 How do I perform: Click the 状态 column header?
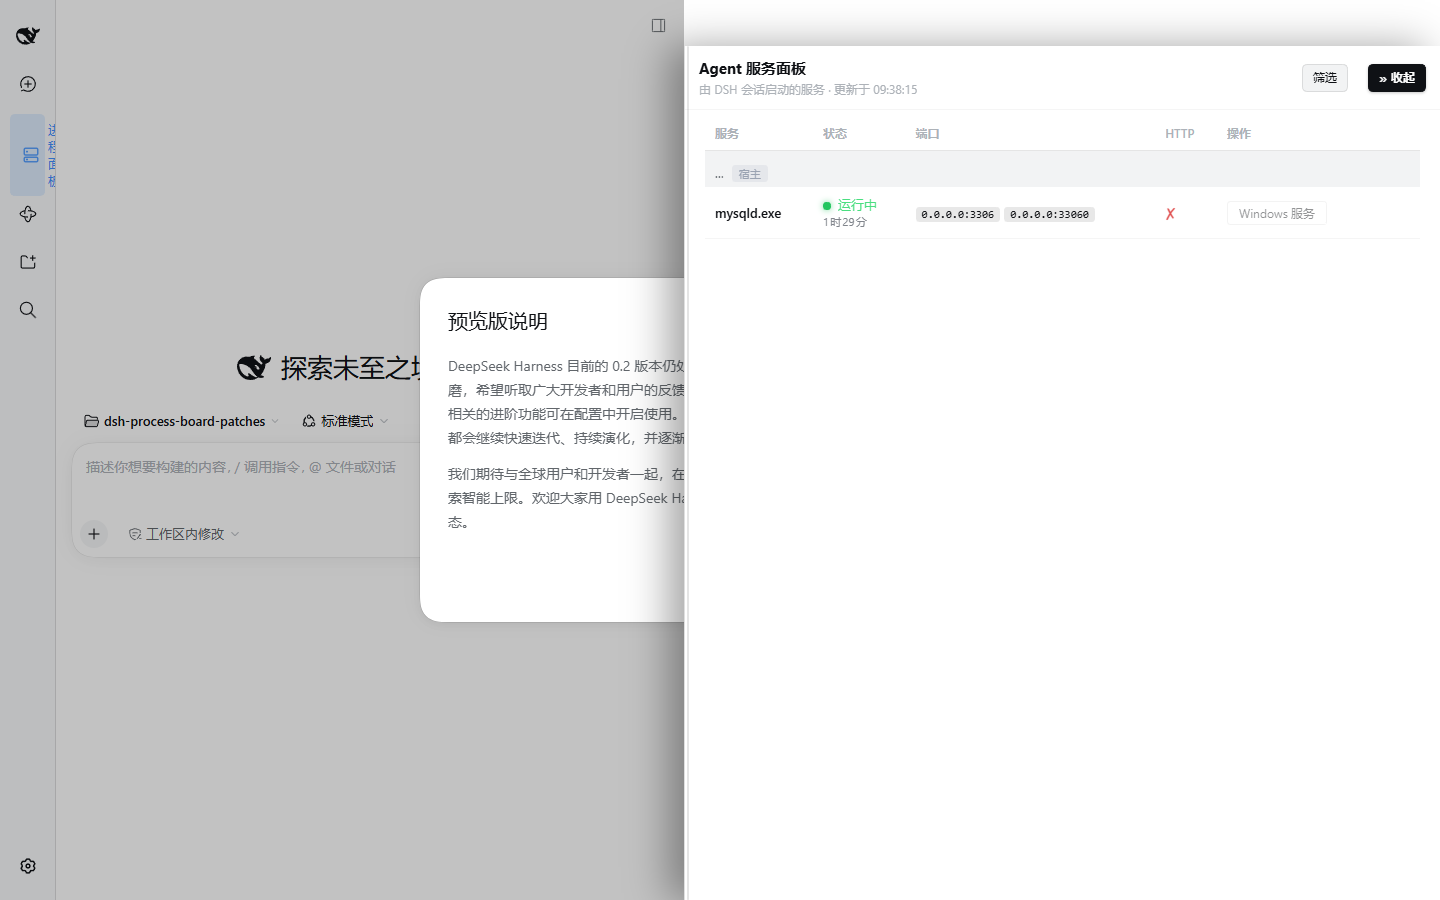point(835,134)
